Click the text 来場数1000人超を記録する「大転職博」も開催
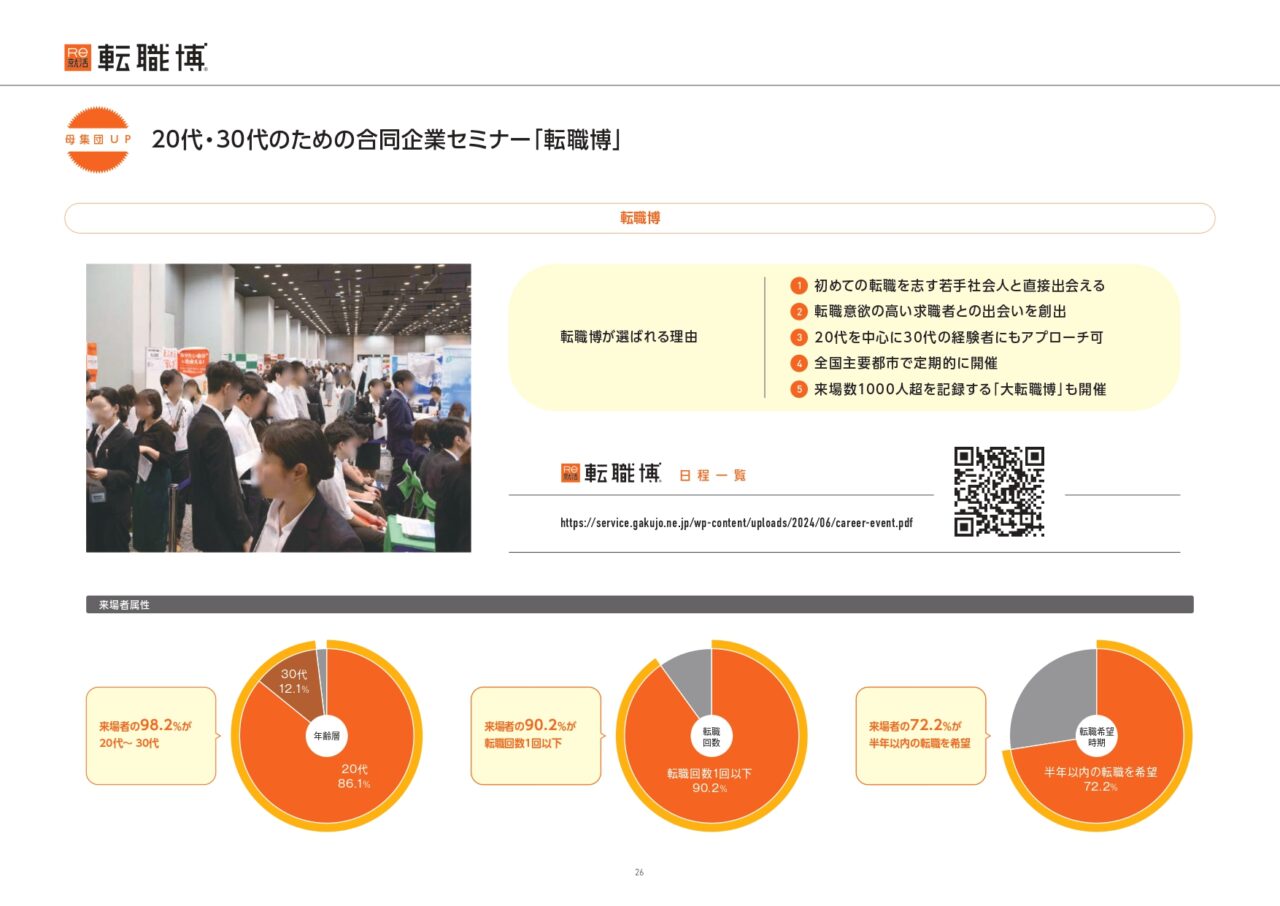The width and height of the screenshot is (1280, 906). pos(960,390)
